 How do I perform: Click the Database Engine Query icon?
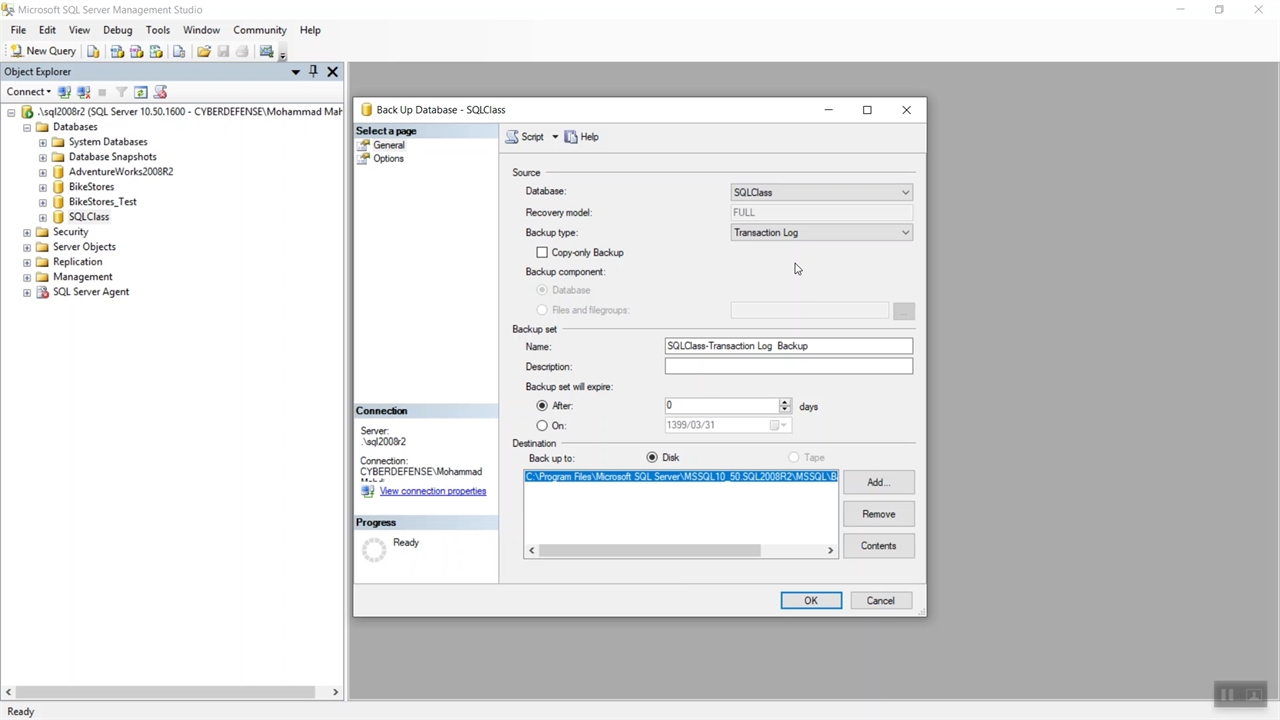coord(93,51)
